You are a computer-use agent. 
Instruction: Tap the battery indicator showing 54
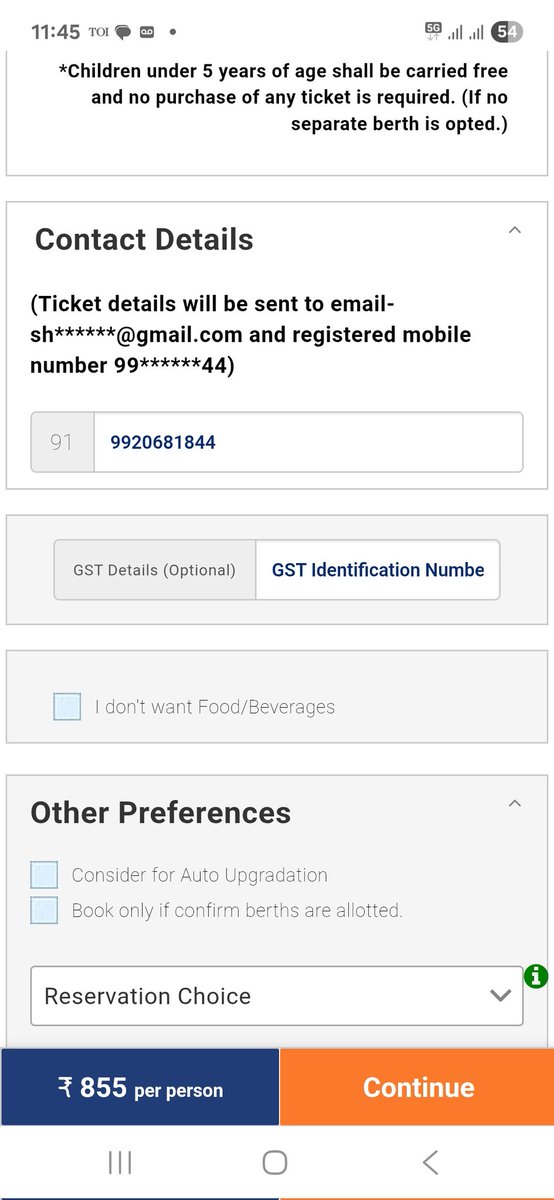[509, 32]
